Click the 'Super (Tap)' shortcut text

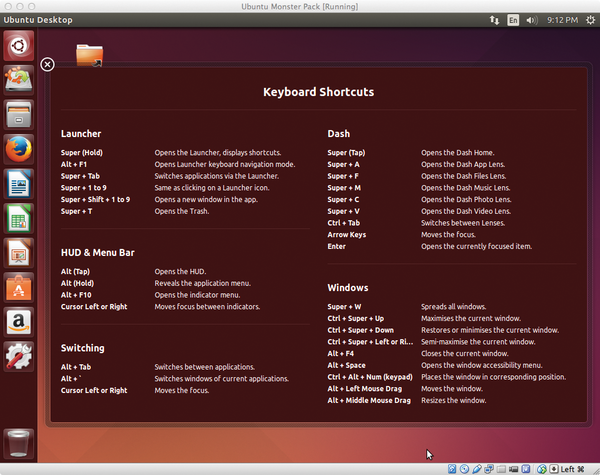click(x=346, y=153)
